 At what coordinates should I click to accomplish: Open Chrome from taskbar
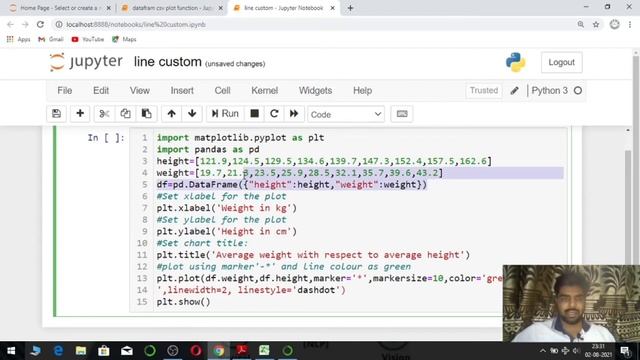point(218,351)
